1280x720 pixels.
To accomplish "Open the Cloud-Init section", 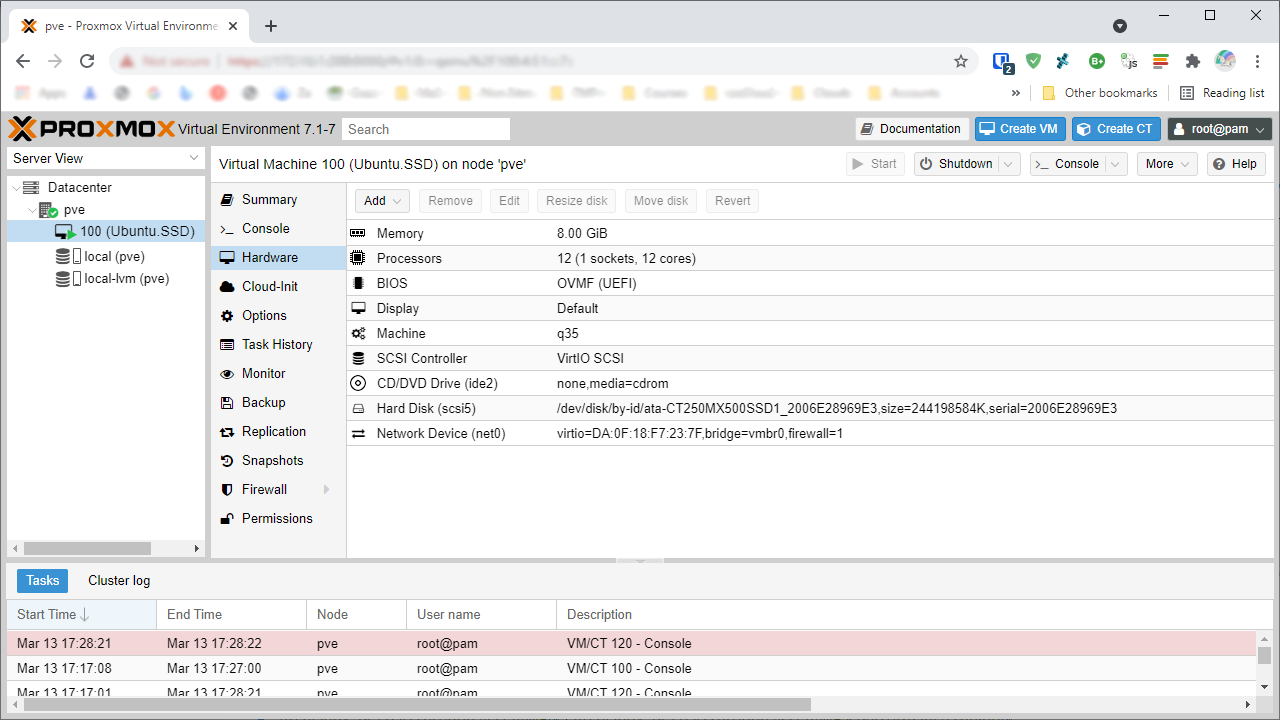I will coord(278,286).
